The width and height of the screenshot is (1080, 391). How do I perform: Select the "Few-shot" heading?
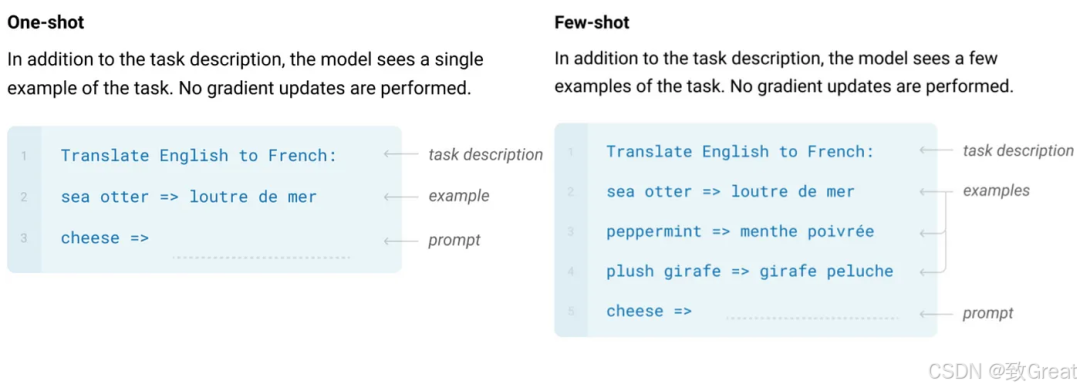[x=592, y=23]
